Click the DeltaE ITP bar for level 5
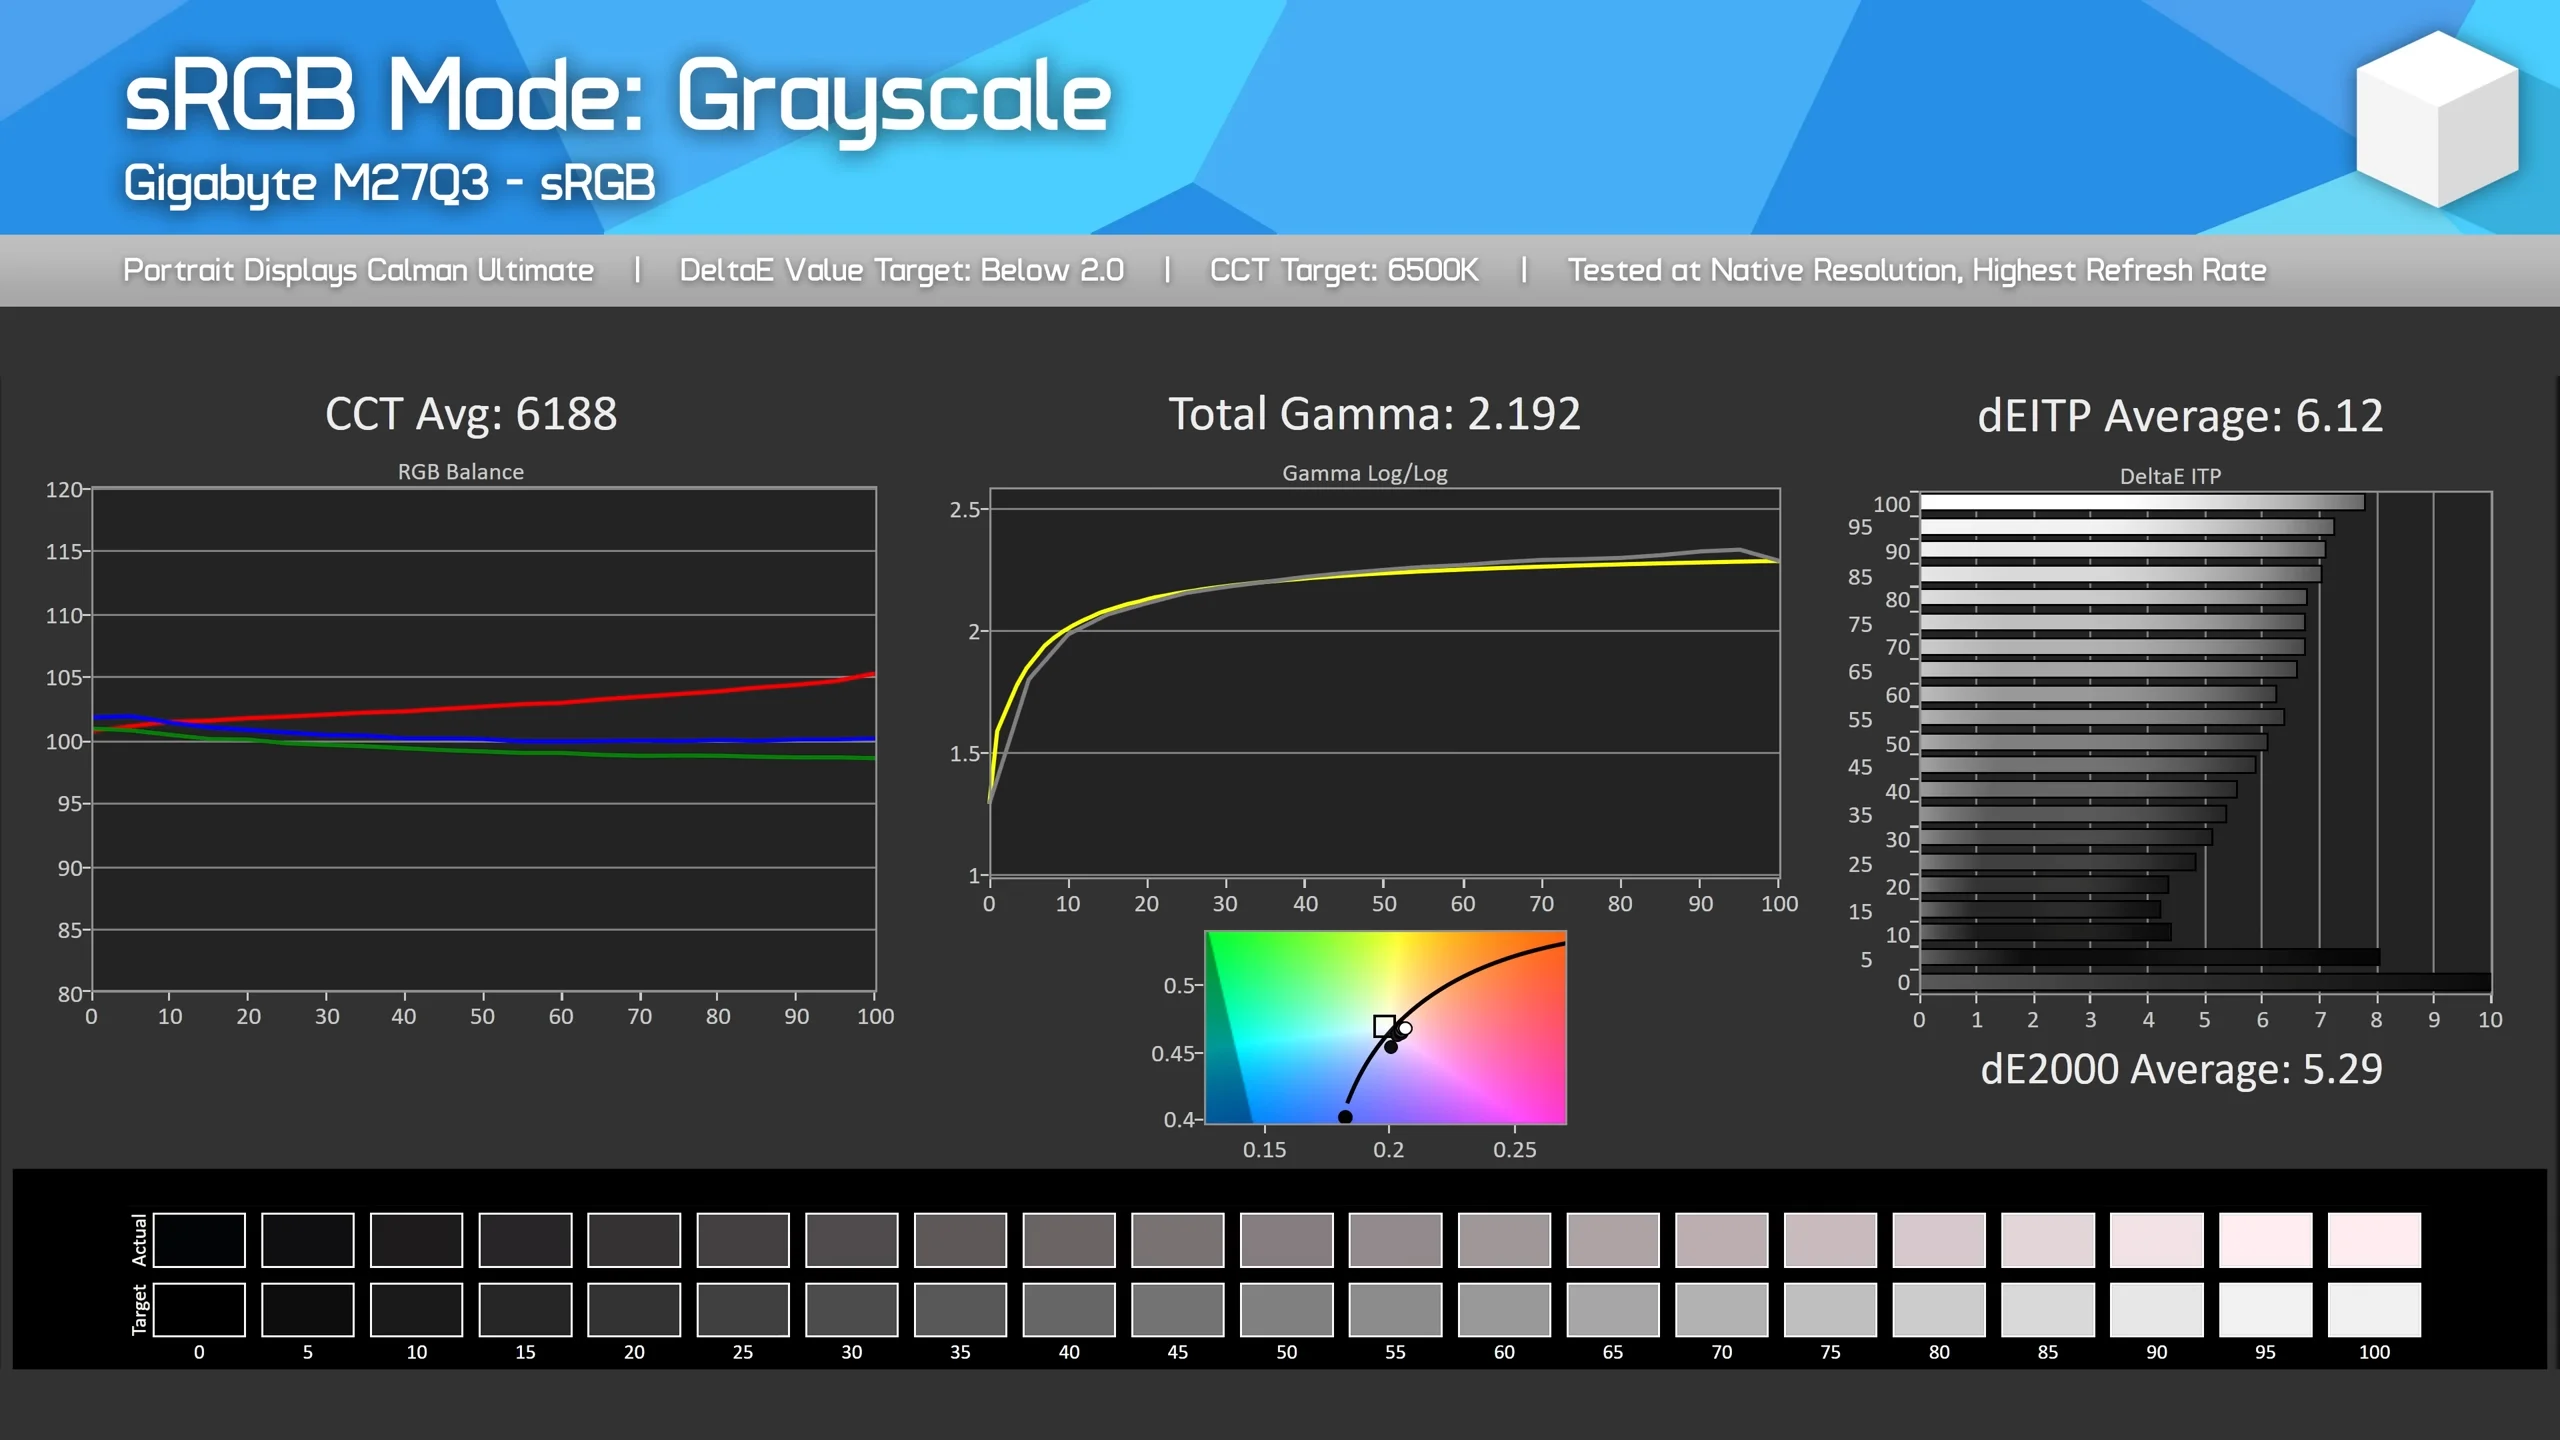Image resolution: width=2560 pixels, height=1440 pixels. (2150, 958)
